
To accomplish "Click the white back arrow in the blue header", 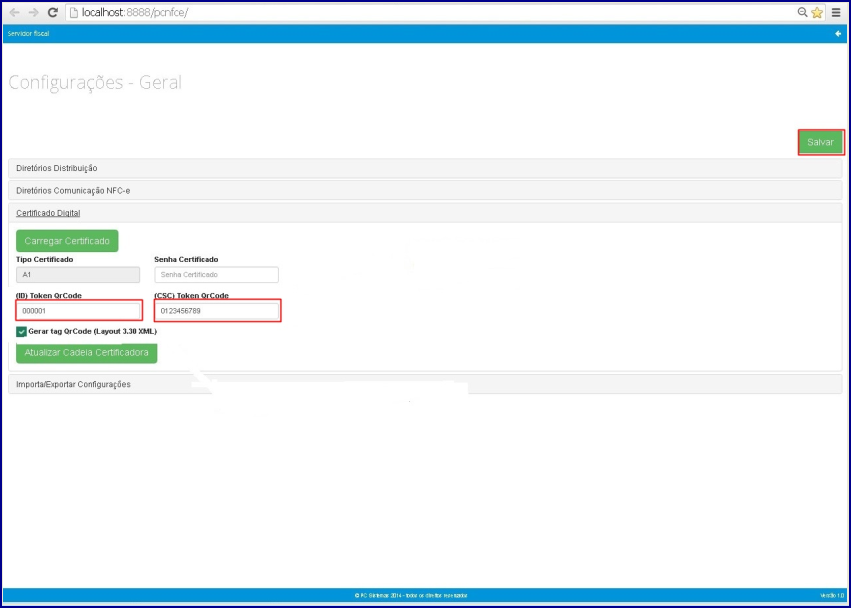I will pos(838,34).
